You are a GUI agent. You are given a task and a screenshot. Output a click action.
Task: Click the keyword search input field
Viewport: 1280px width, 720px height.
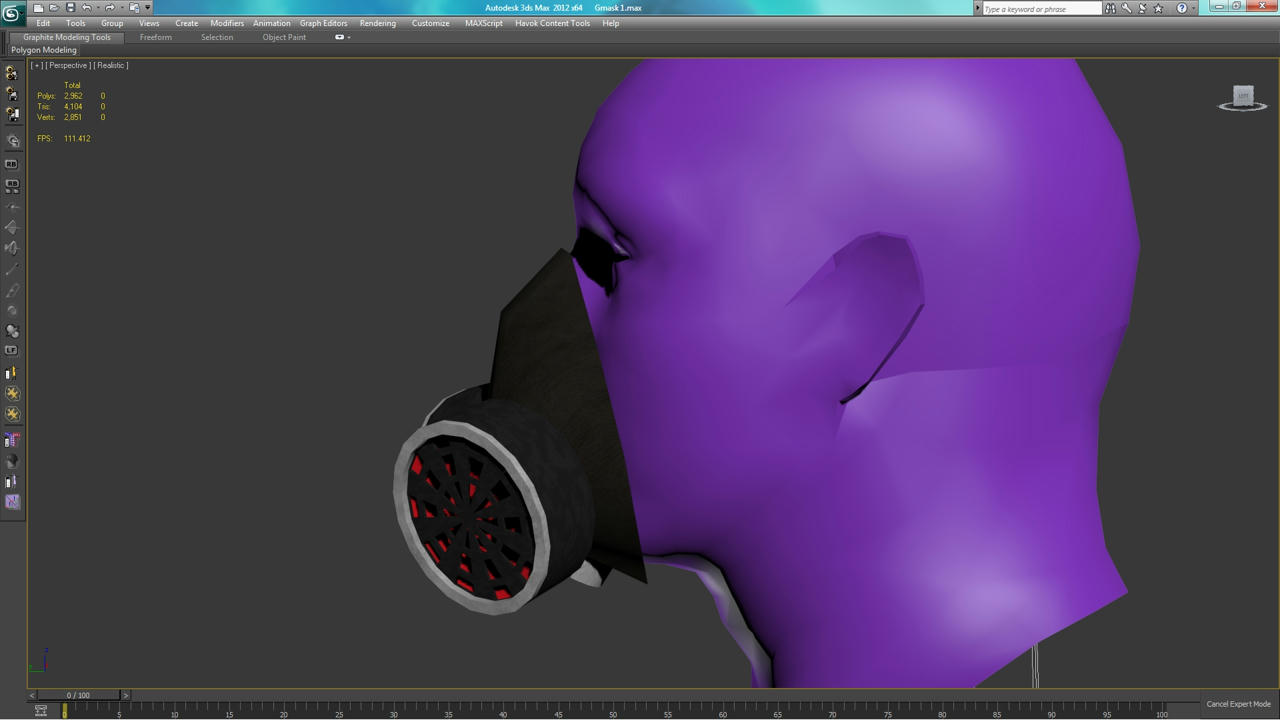(x=1041, y=8)
